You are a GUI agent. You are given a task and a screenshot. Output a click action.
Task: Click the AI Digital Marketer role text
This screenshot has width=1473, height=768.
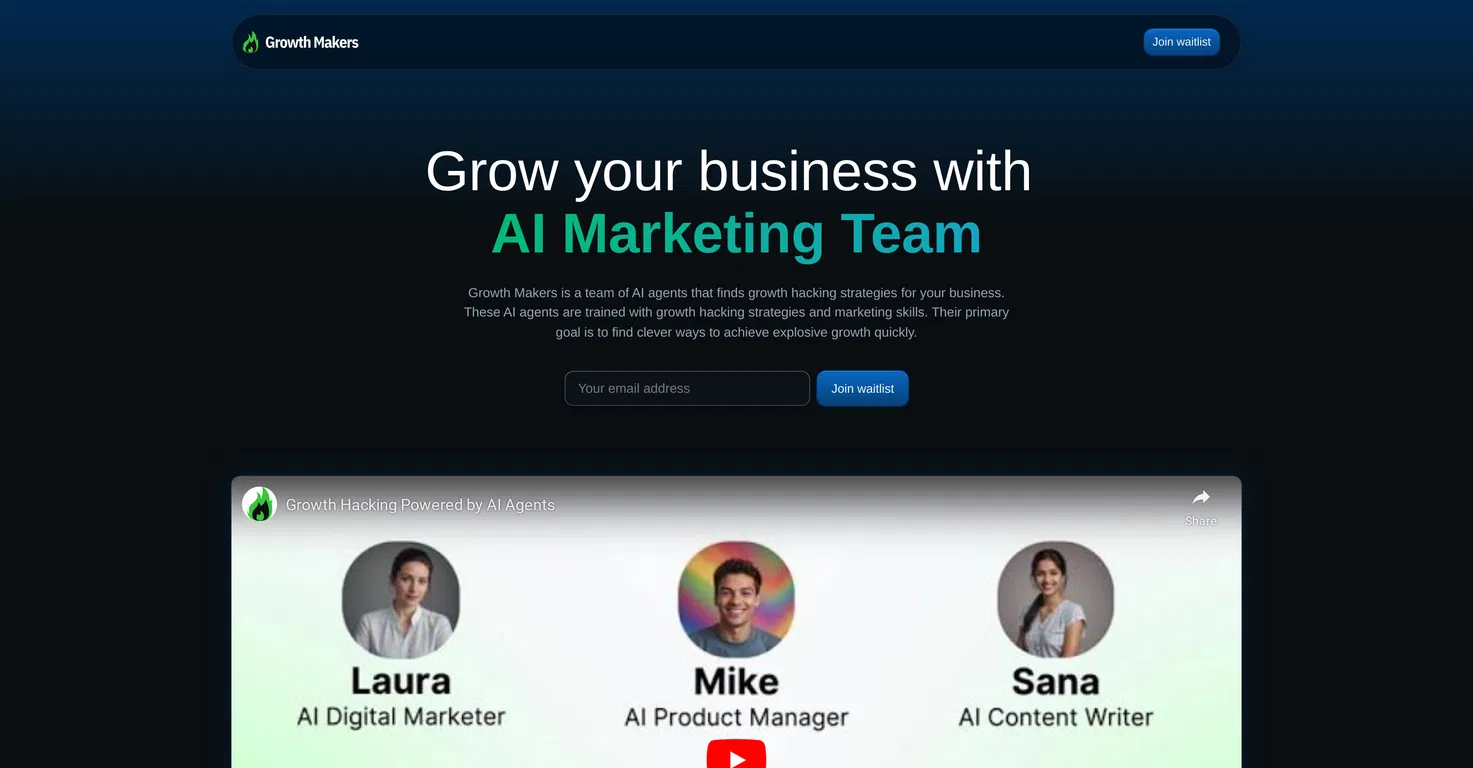click(401, 717)
